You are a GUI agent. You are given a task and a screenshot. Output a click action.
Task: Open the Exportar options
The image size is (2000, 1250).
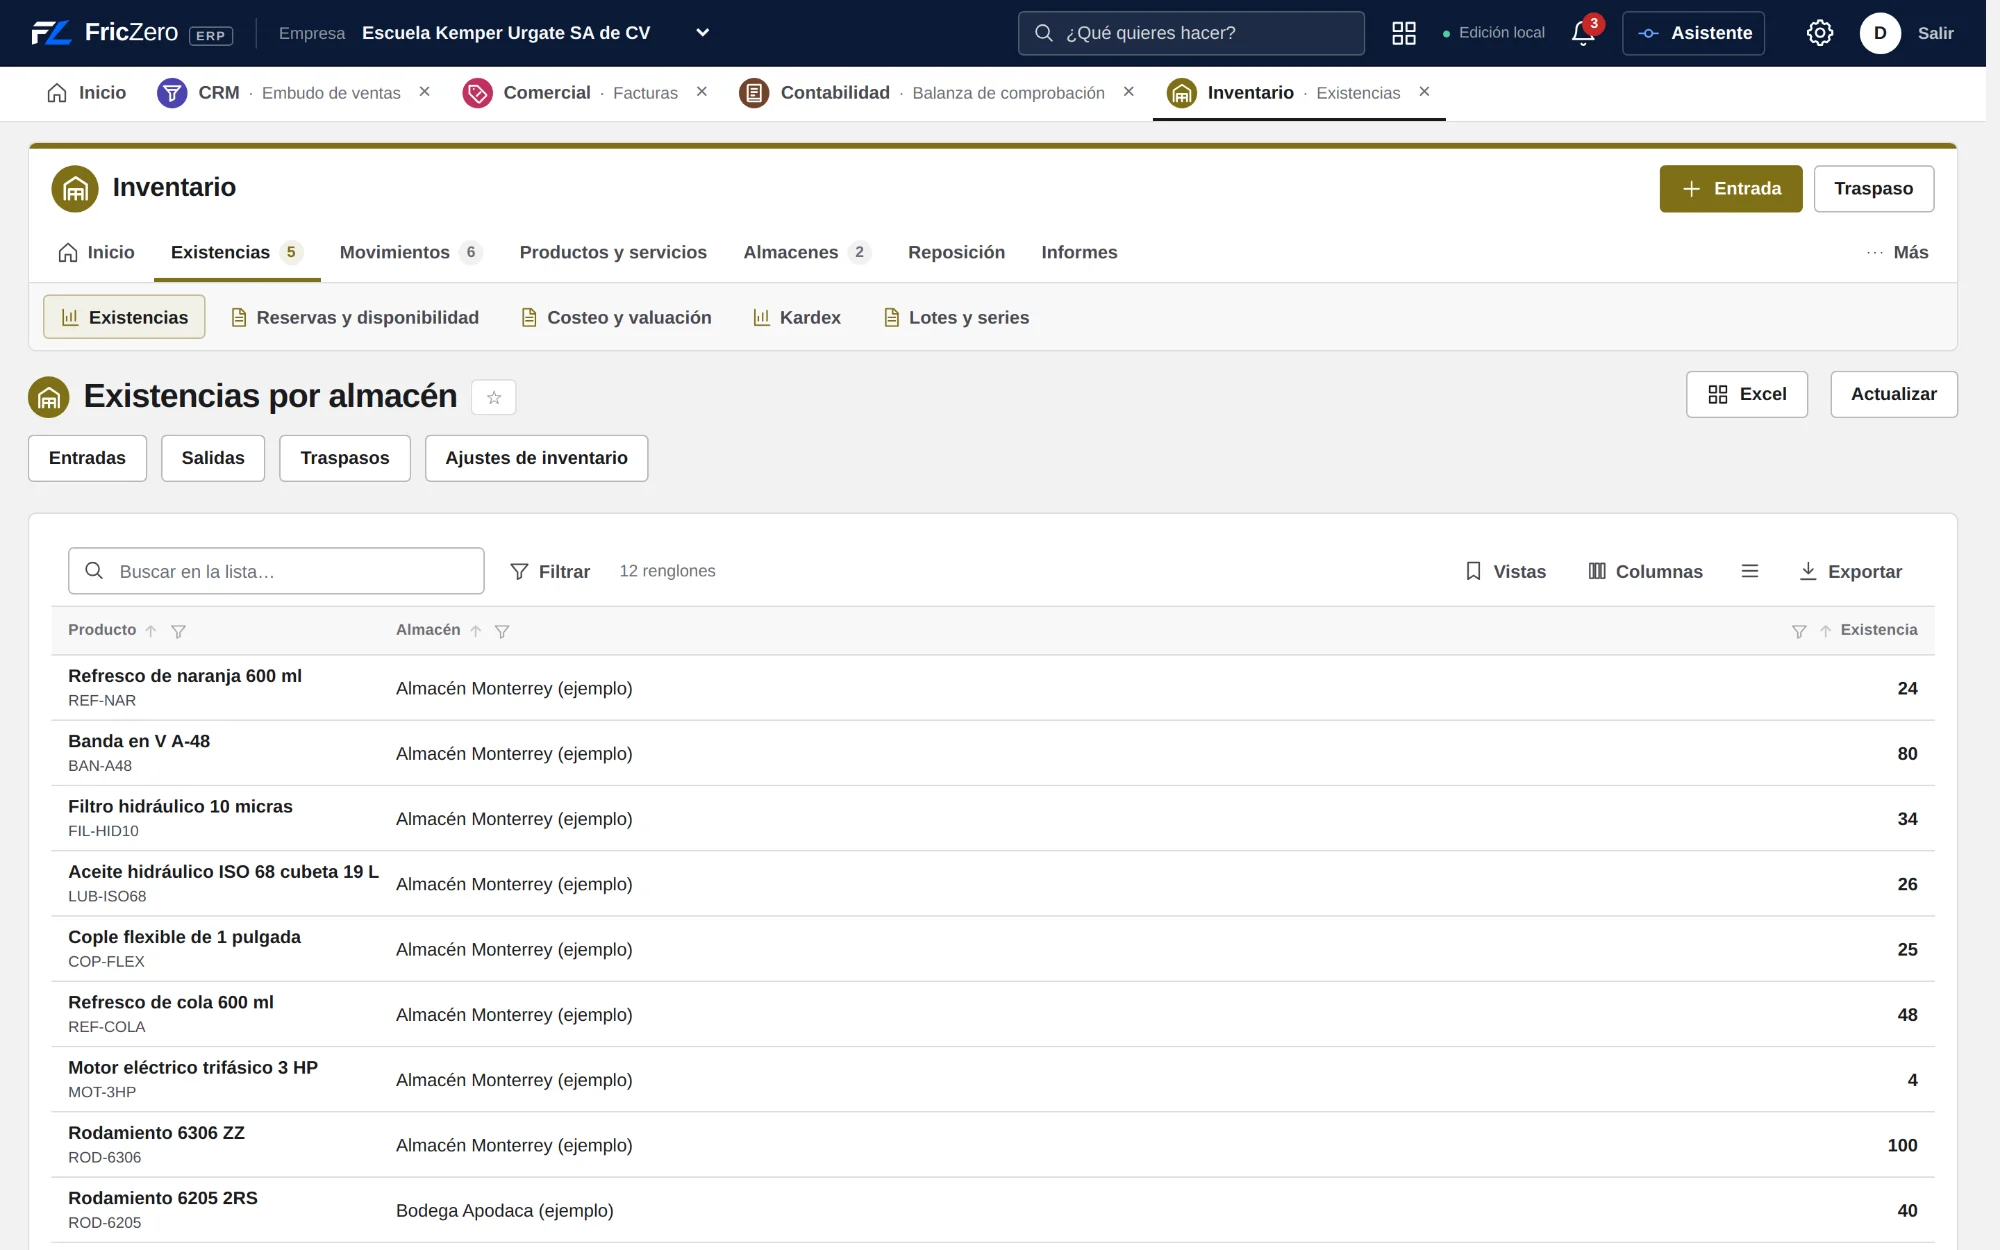(x=1851, y=571)
